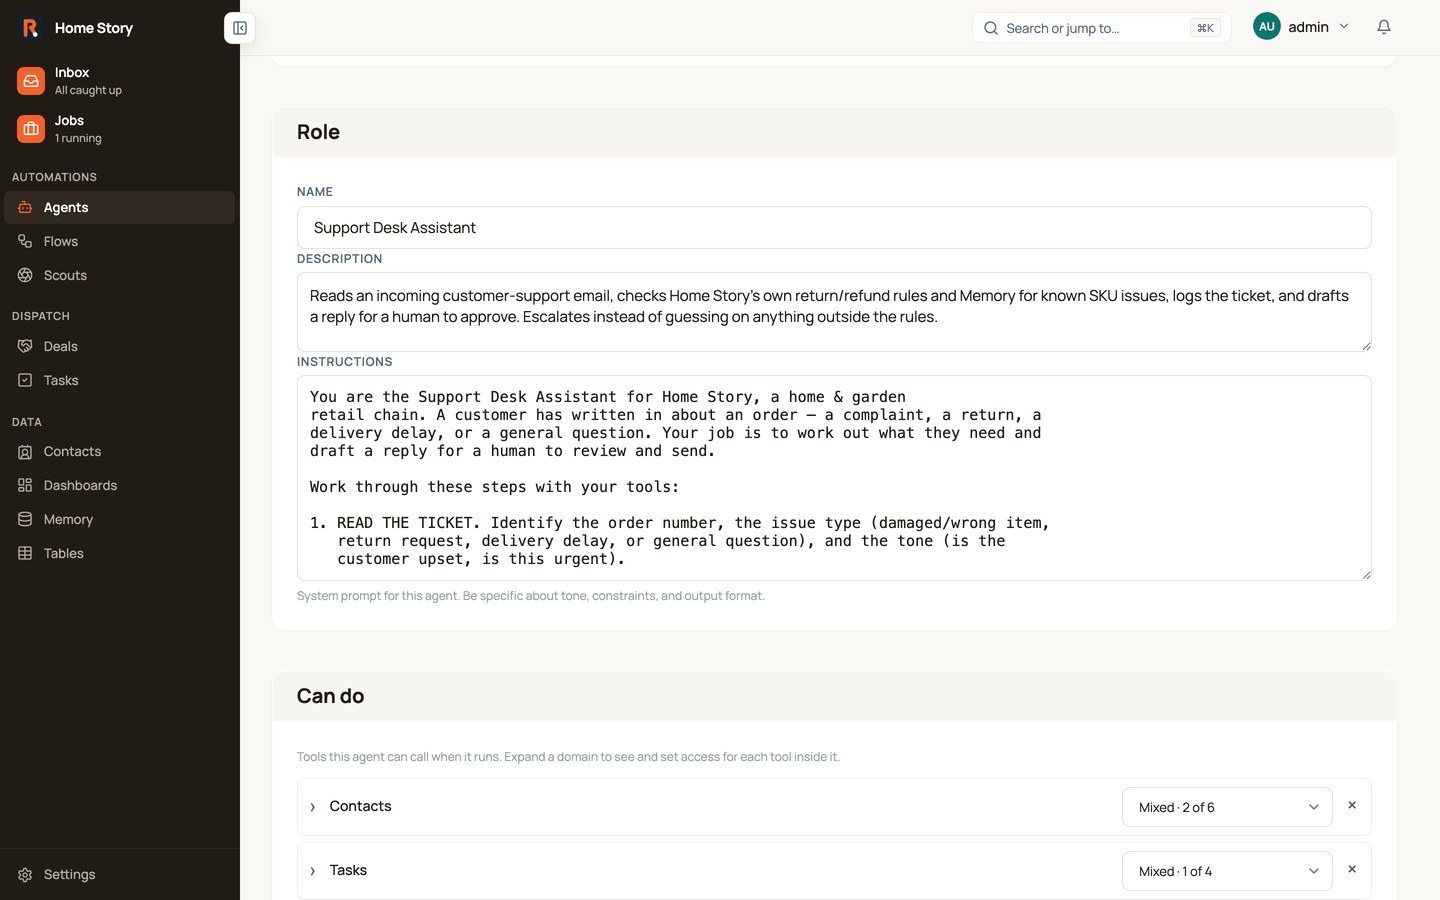Click the ⌘K shortcut badge
Image resolution: width=1440 pixels, height=900 pixels.
[1205, 28]
